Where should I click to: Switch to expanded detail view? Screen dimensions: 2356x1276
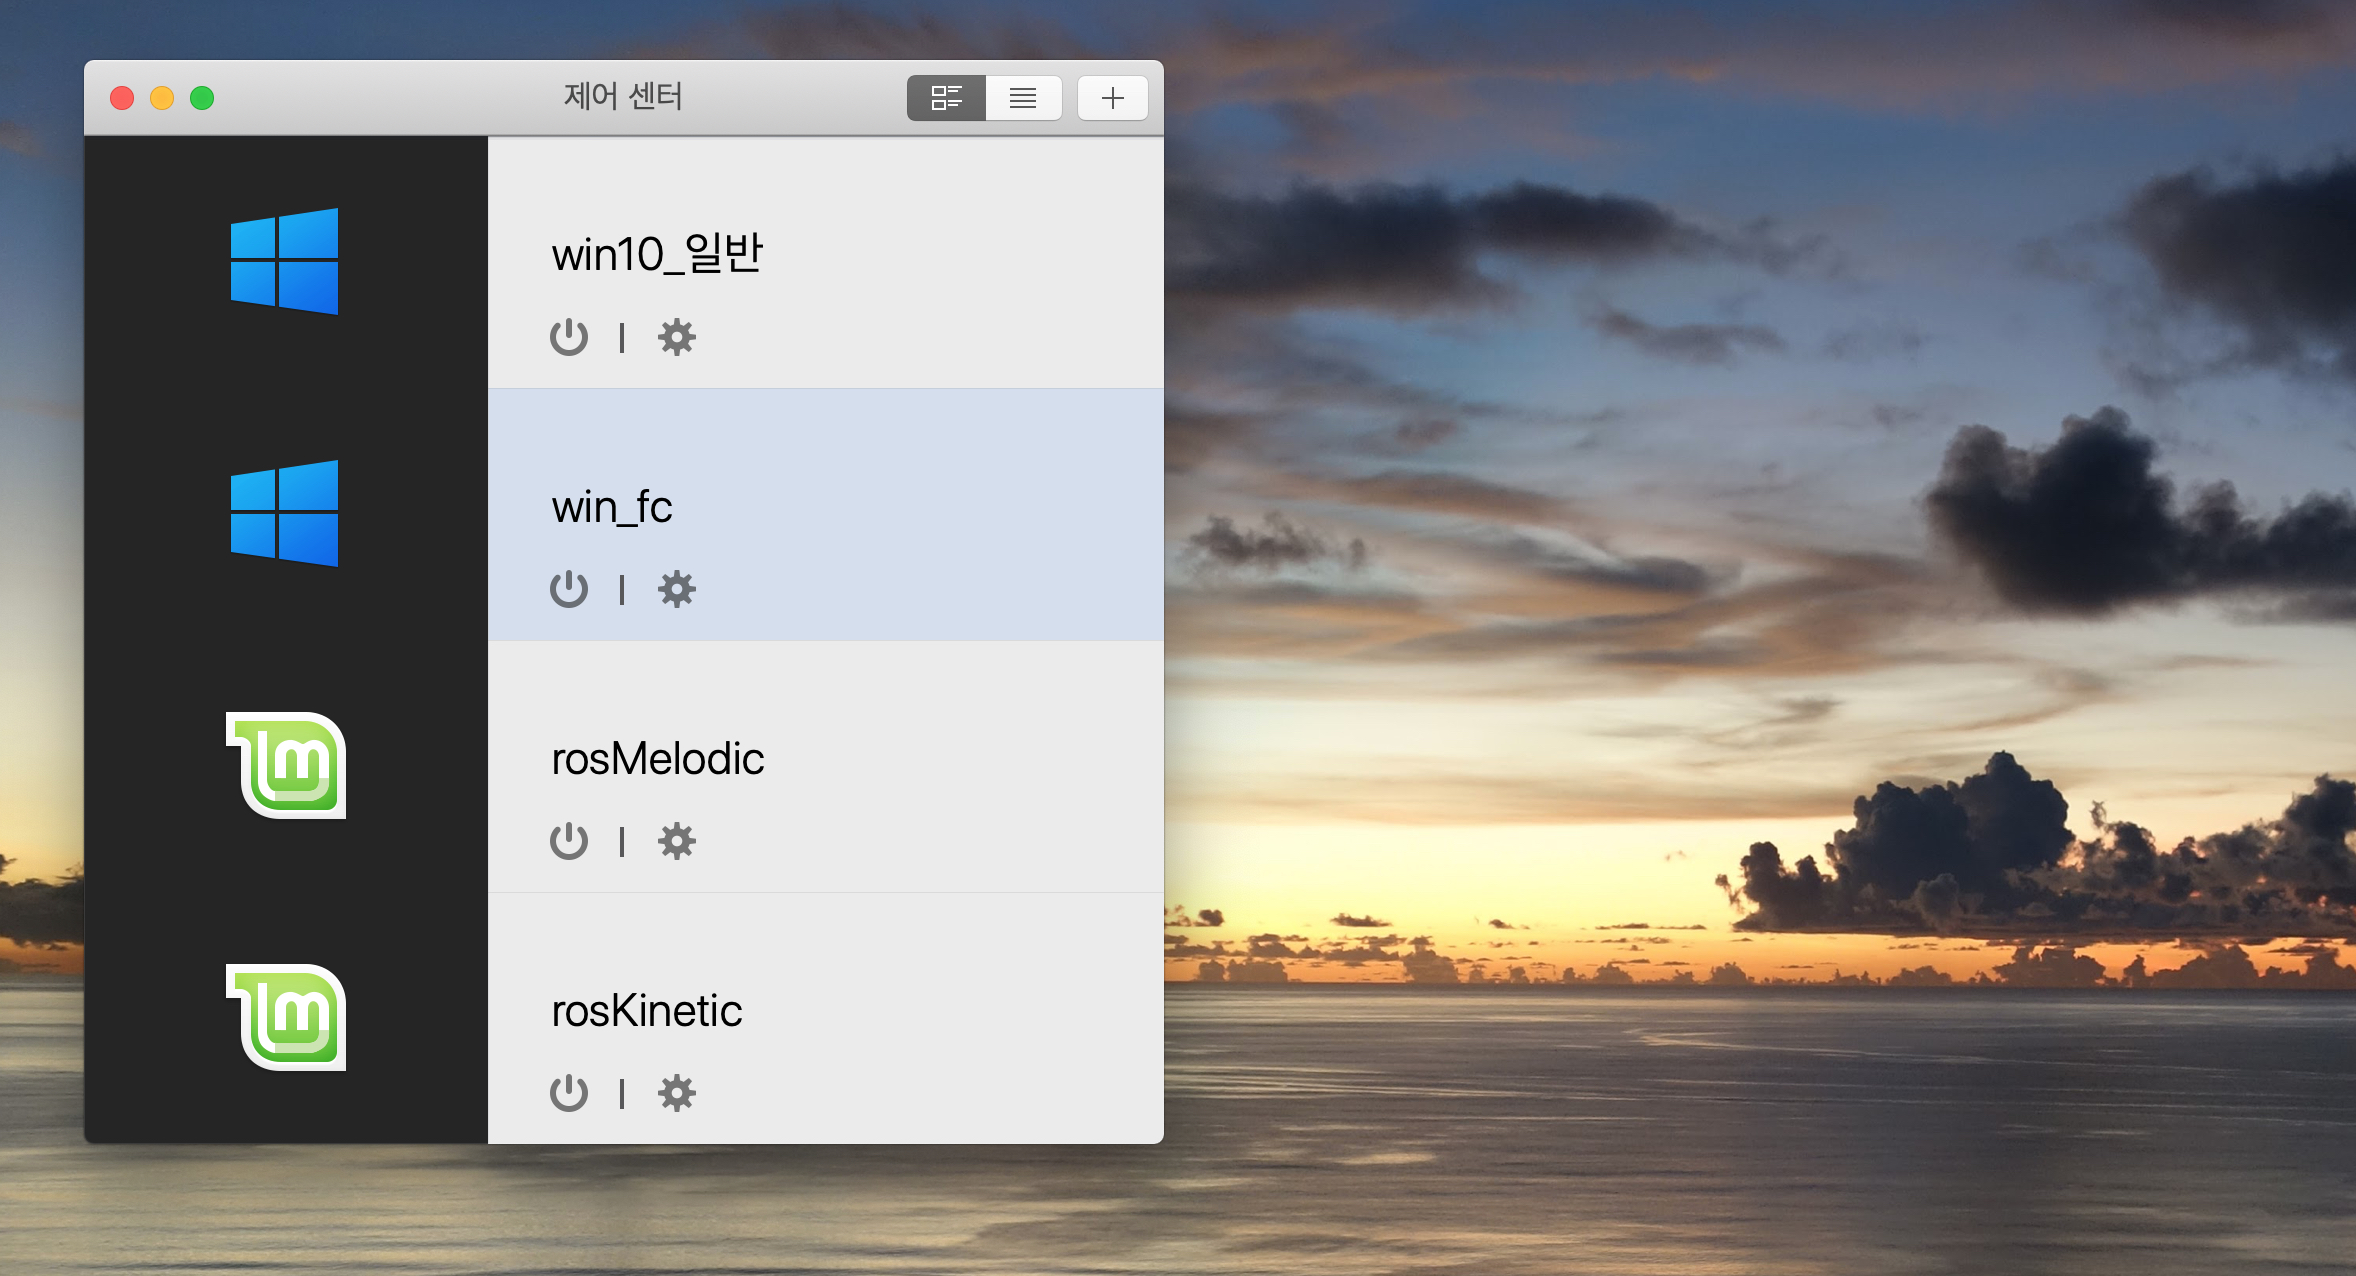click(x=945, y=98)
